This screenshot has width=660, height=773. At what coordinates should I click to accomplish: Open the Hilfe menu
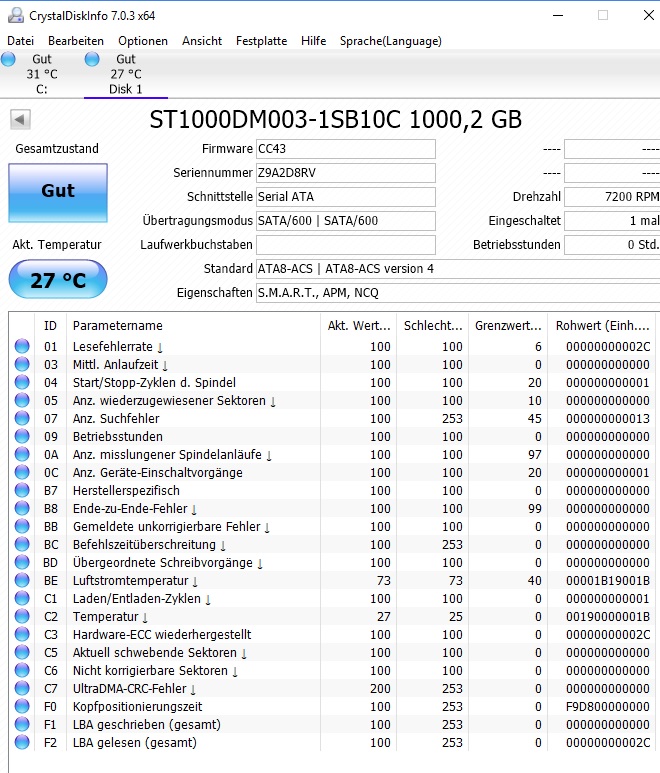313,41
